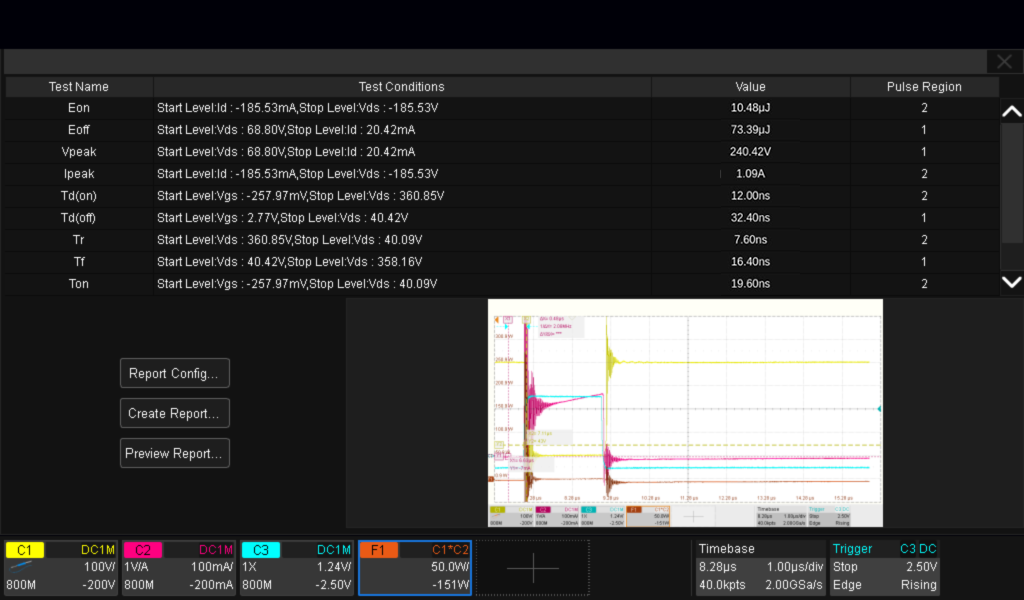Close the test results panel
This screenshot has height=600, width=1024.
tap(1004, 62)
